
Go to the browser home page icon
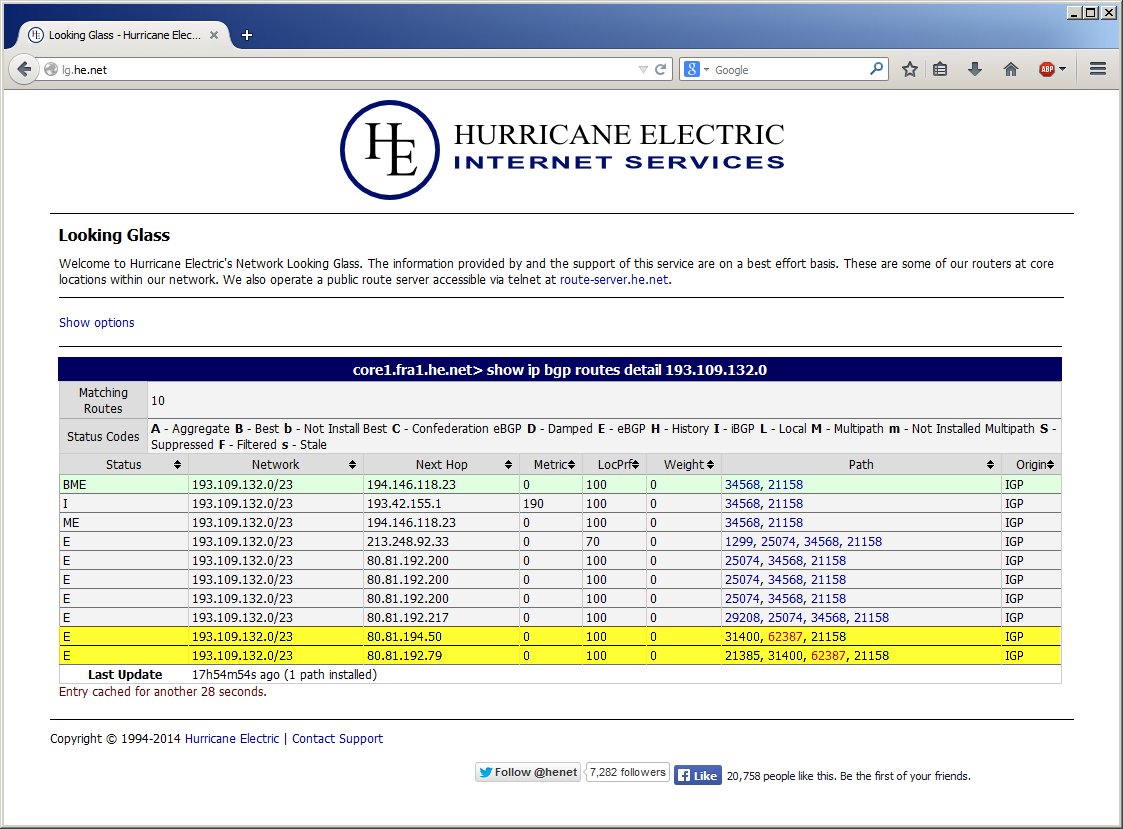1010,69
